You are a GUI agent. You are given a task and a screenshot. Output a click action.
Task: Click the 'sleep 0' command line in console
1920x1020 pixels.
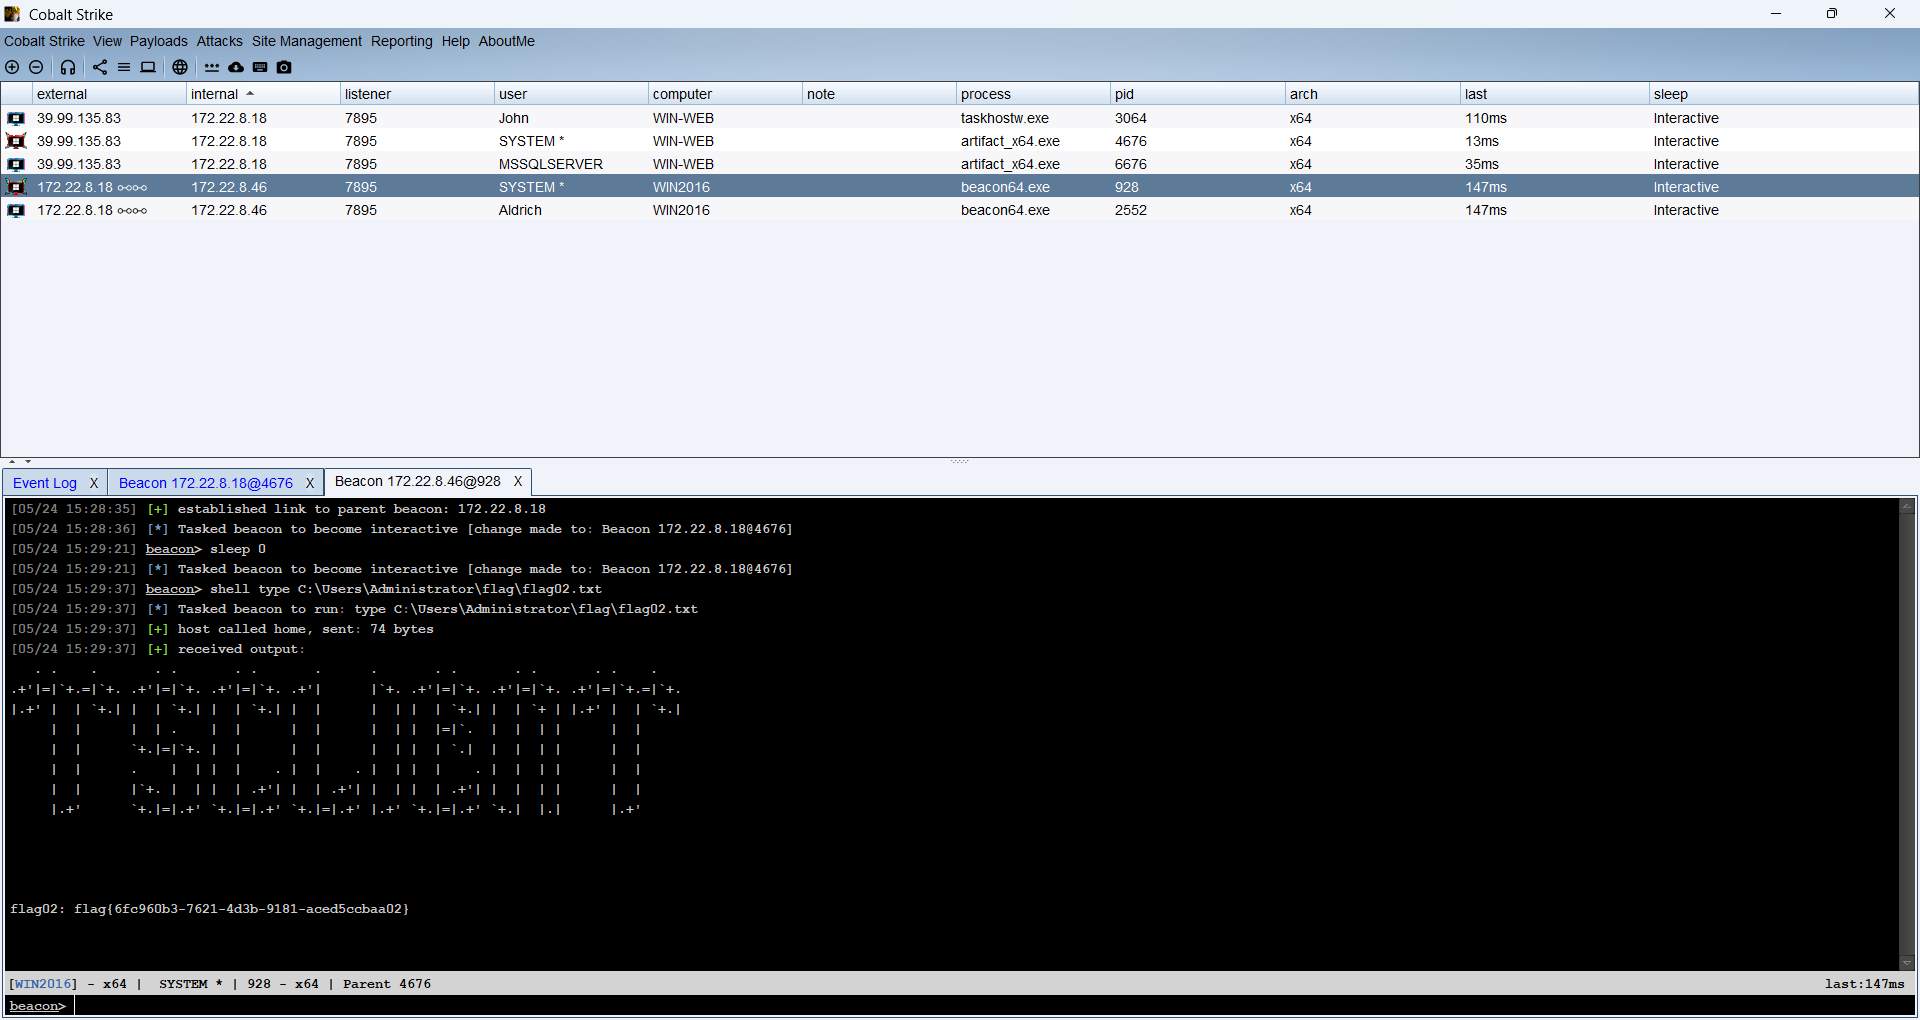[139, 549]
